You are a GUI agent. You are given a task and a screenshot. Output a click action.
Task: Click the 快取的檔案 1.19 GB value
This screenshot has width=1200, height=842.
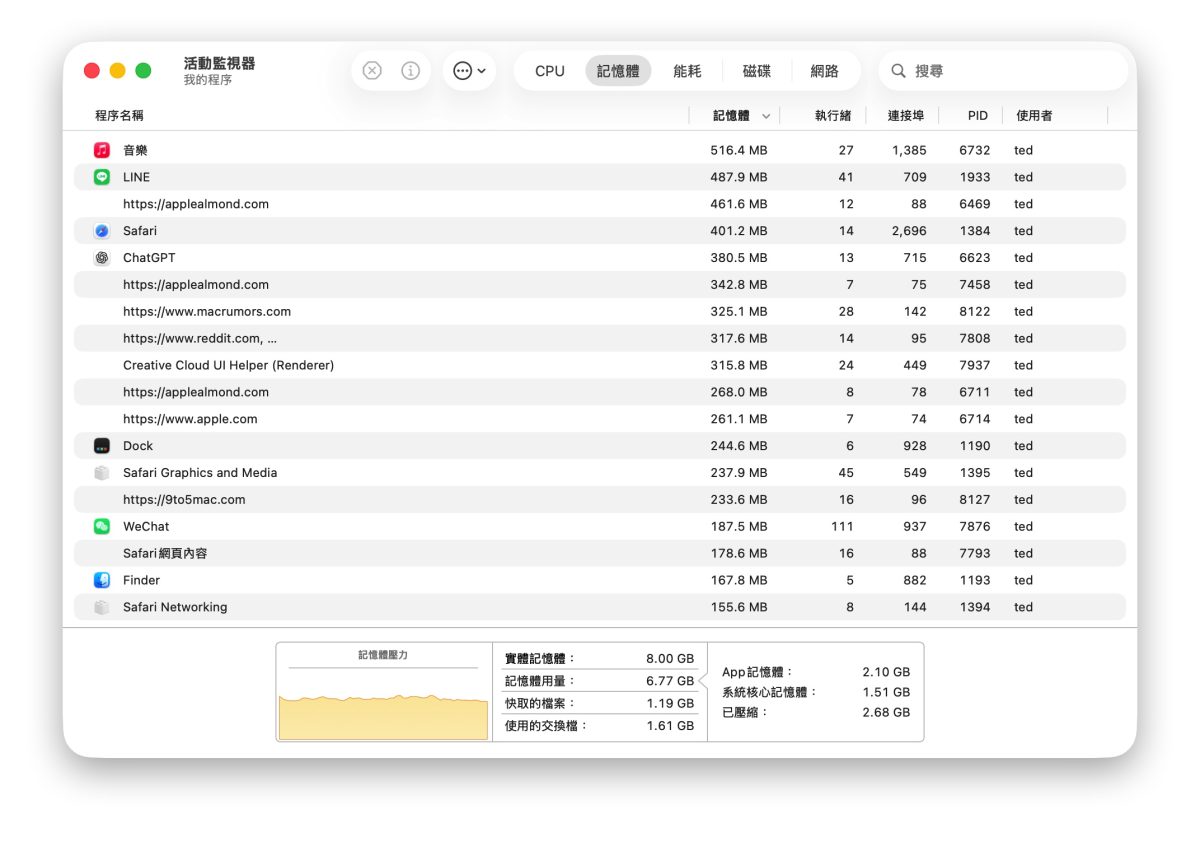coord(671,703)
